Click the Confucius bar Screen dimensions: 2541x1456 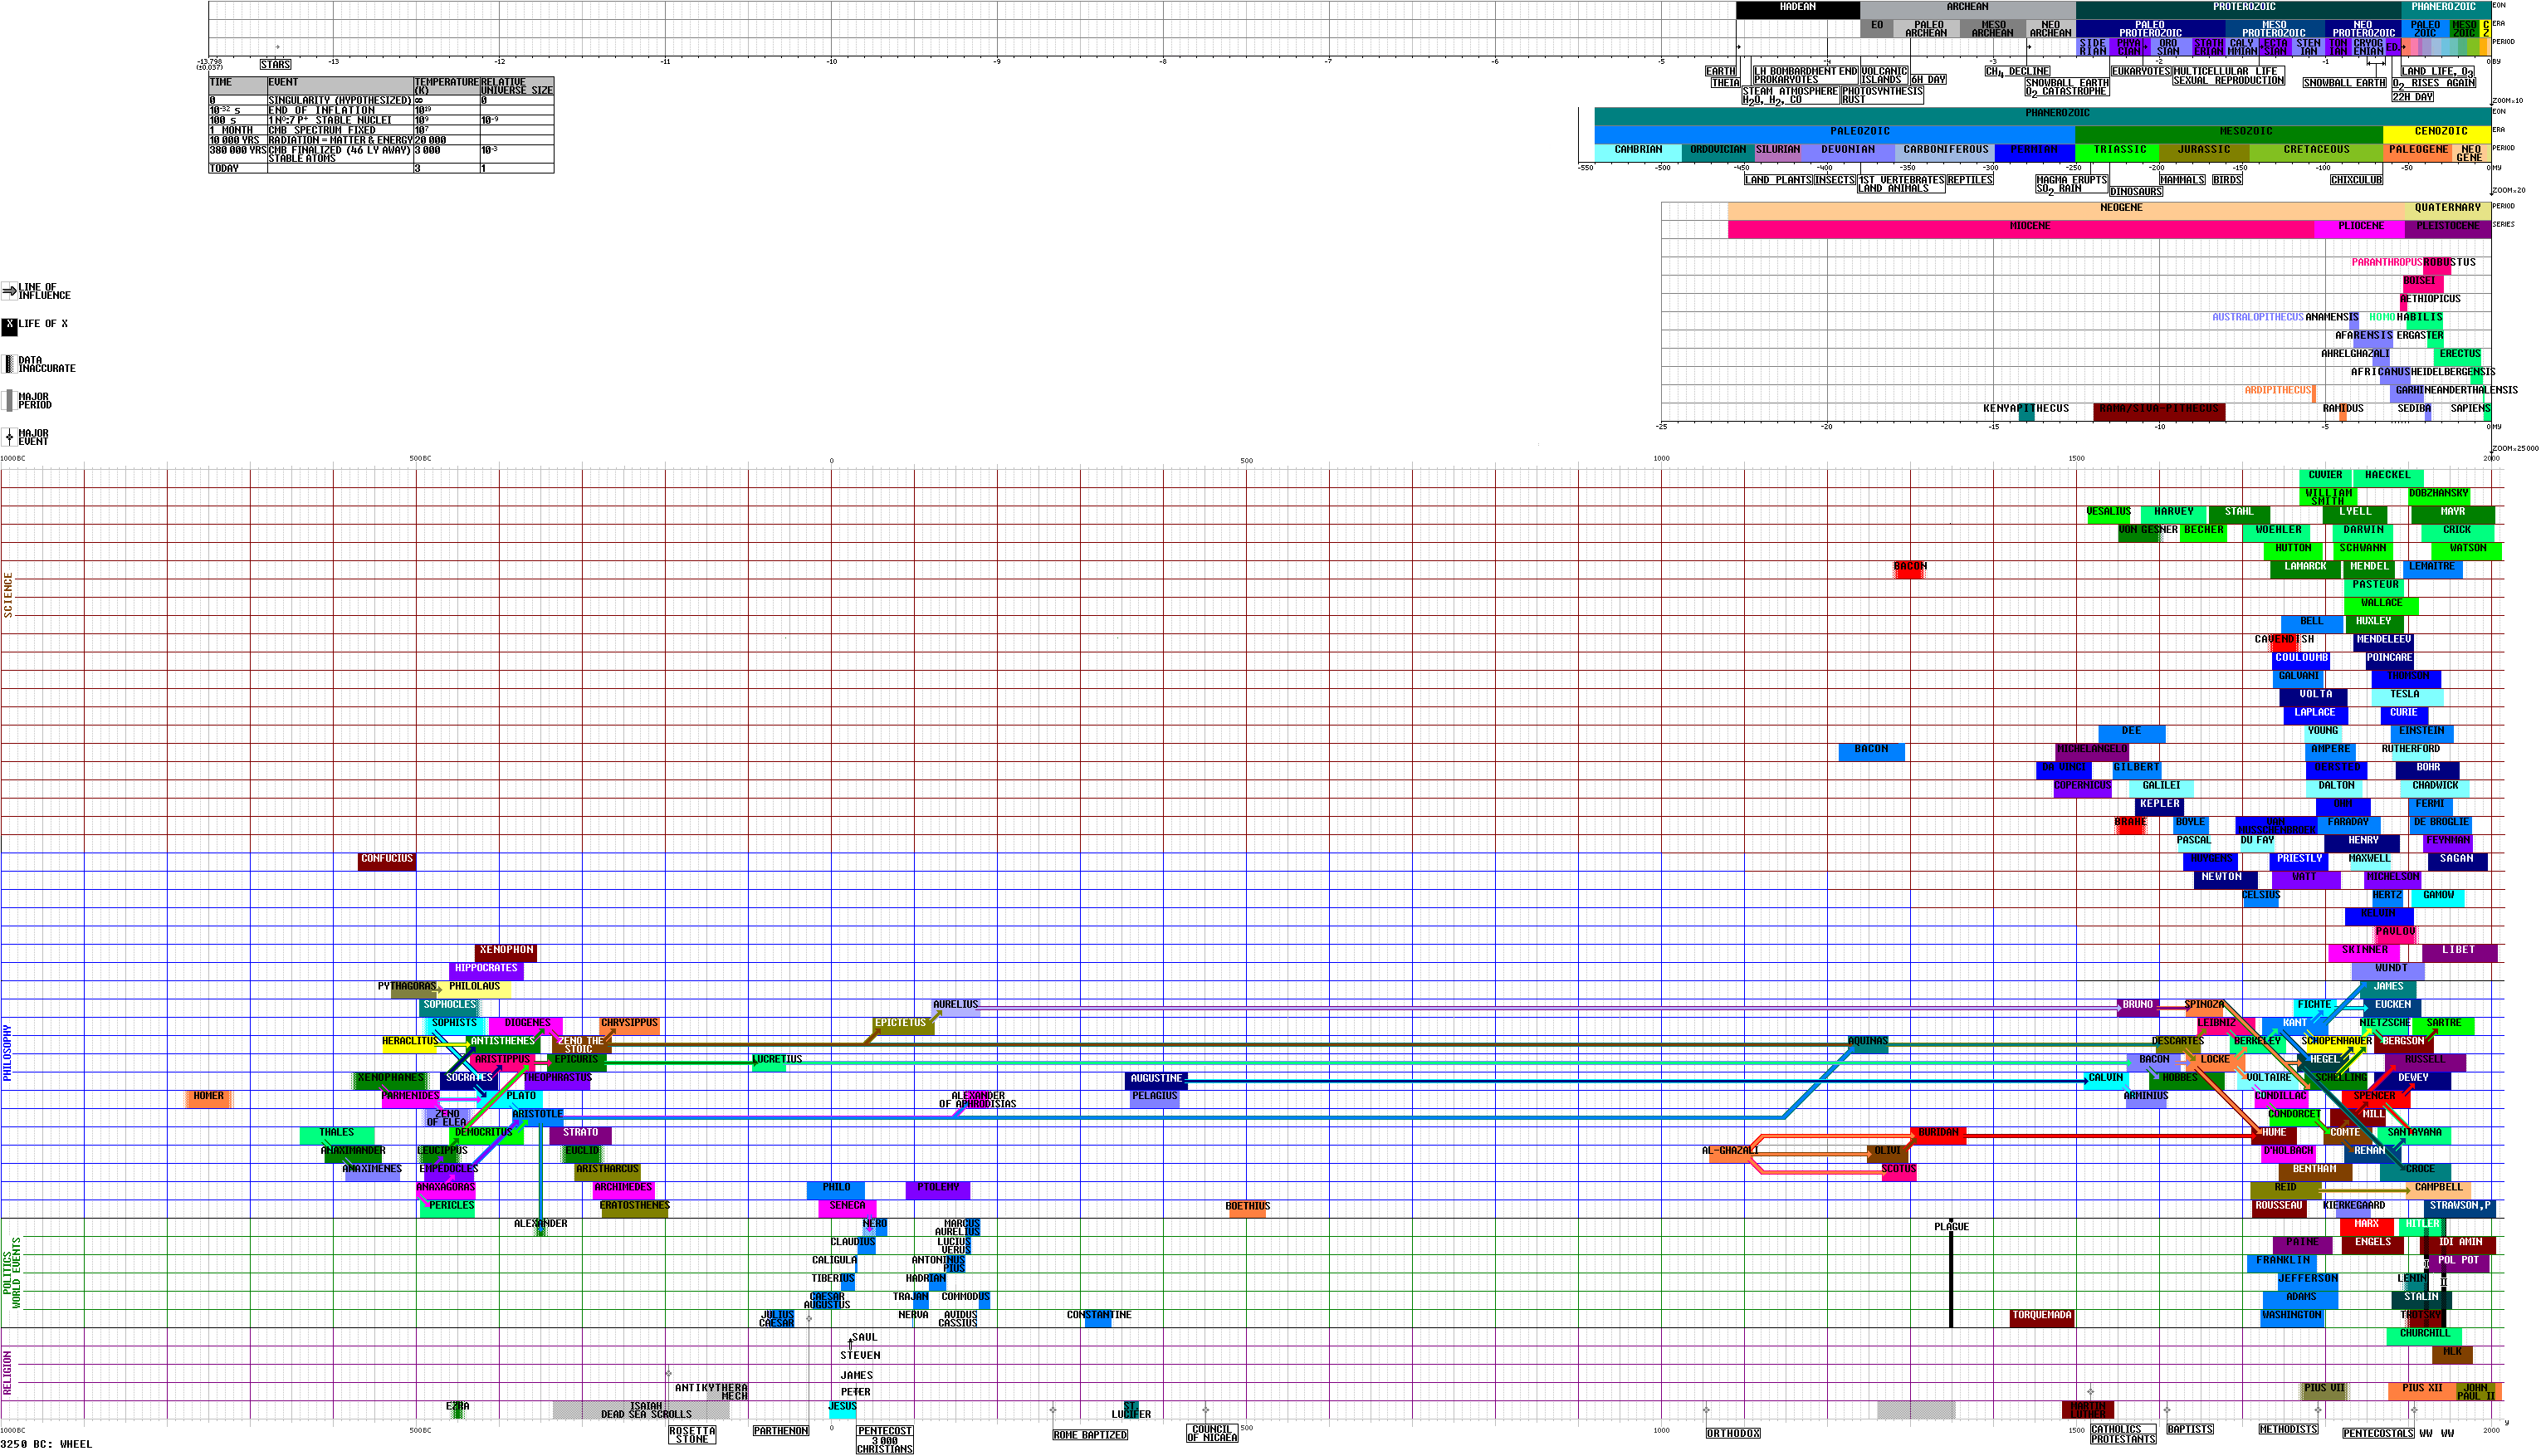[x=386, y=860]
